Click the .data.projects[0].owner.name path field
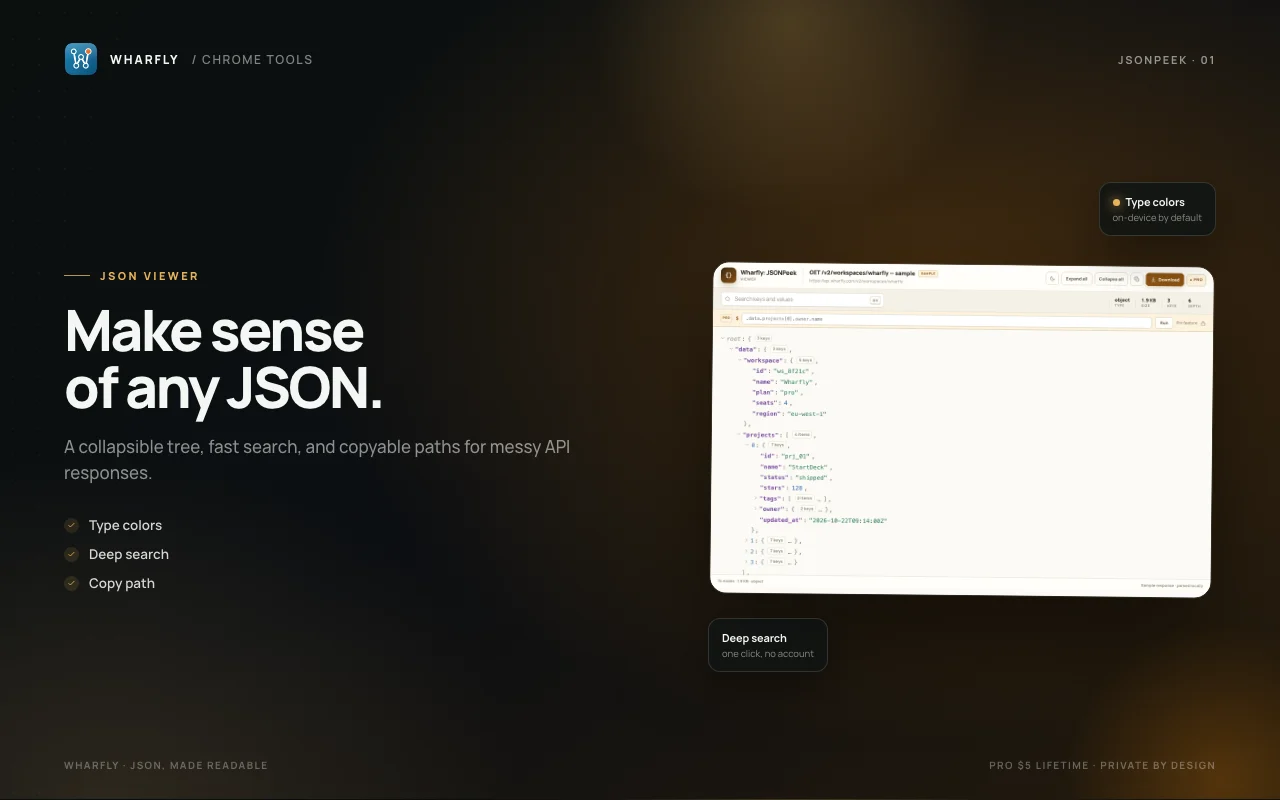The image size is (1280, 800). pos(946,319)
